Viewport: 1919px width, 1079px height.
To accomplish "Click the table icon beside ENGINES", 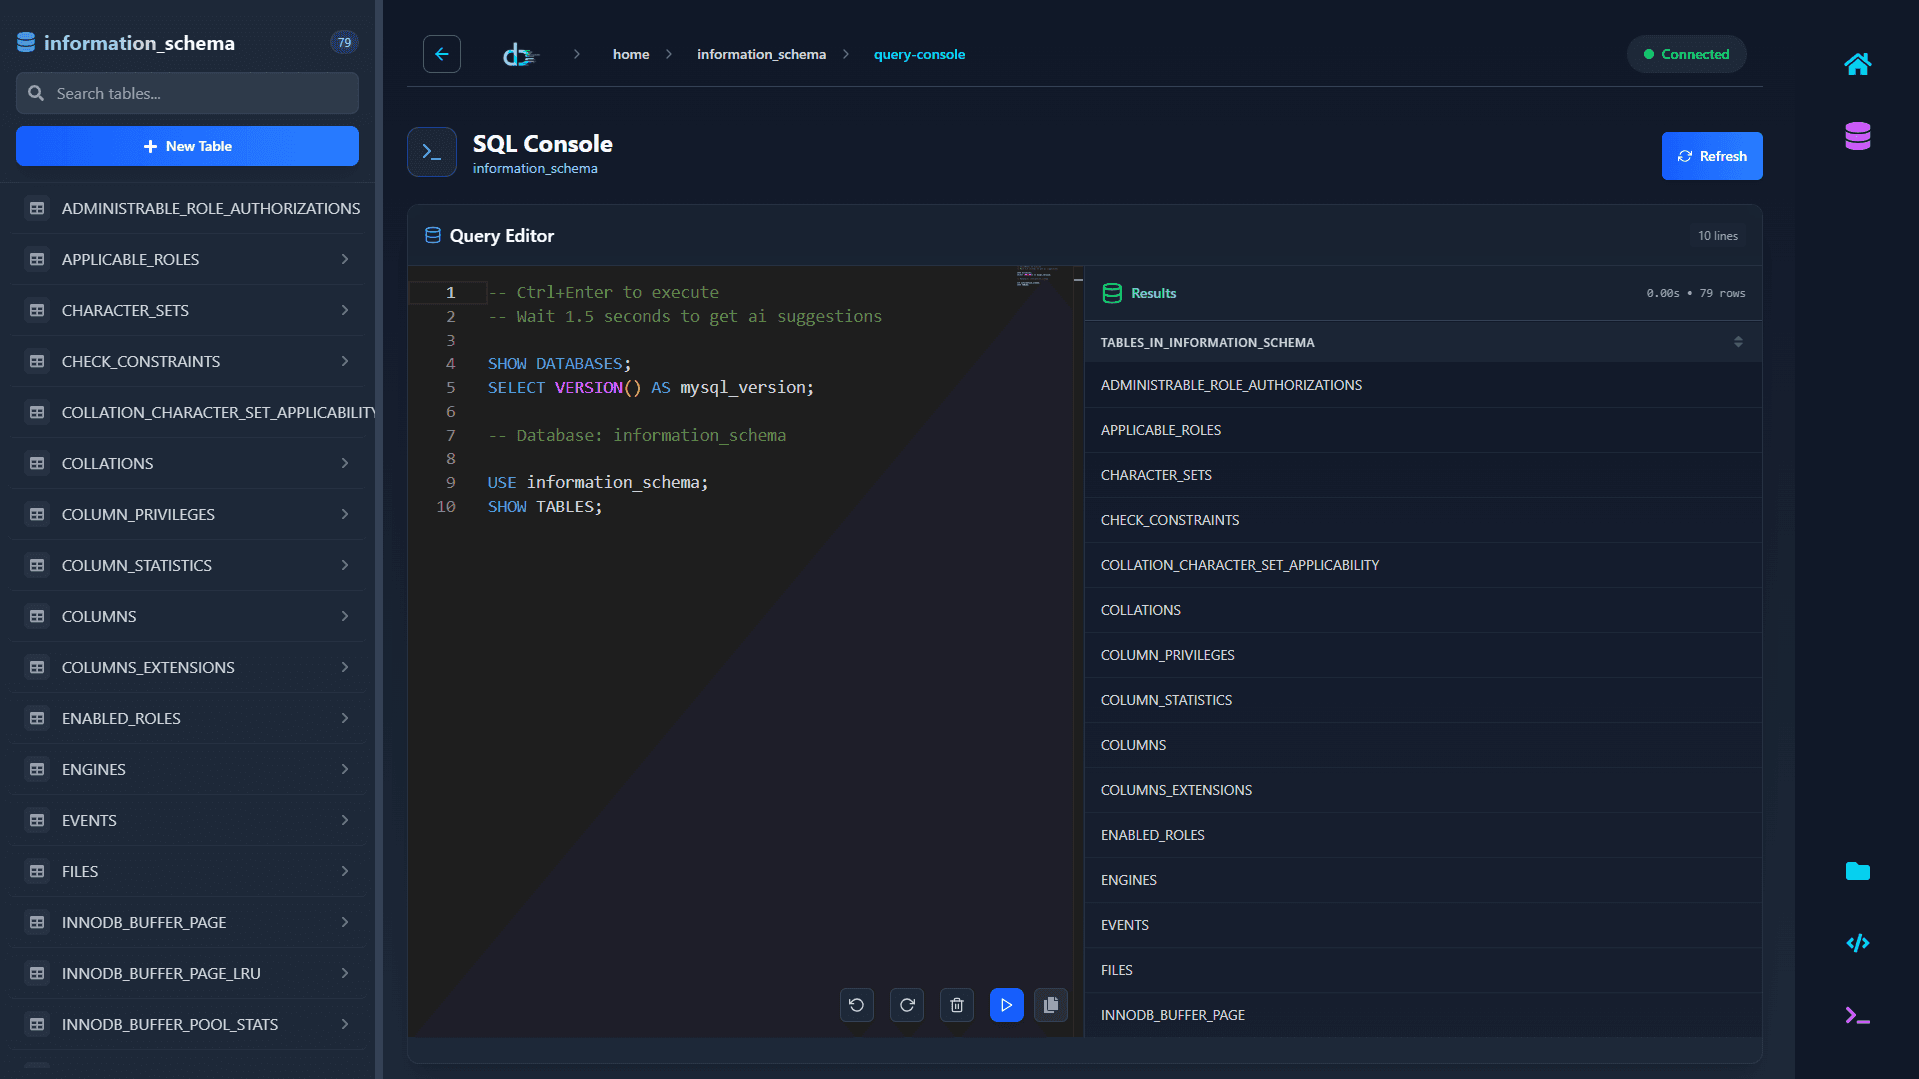I will click(37, 769).
